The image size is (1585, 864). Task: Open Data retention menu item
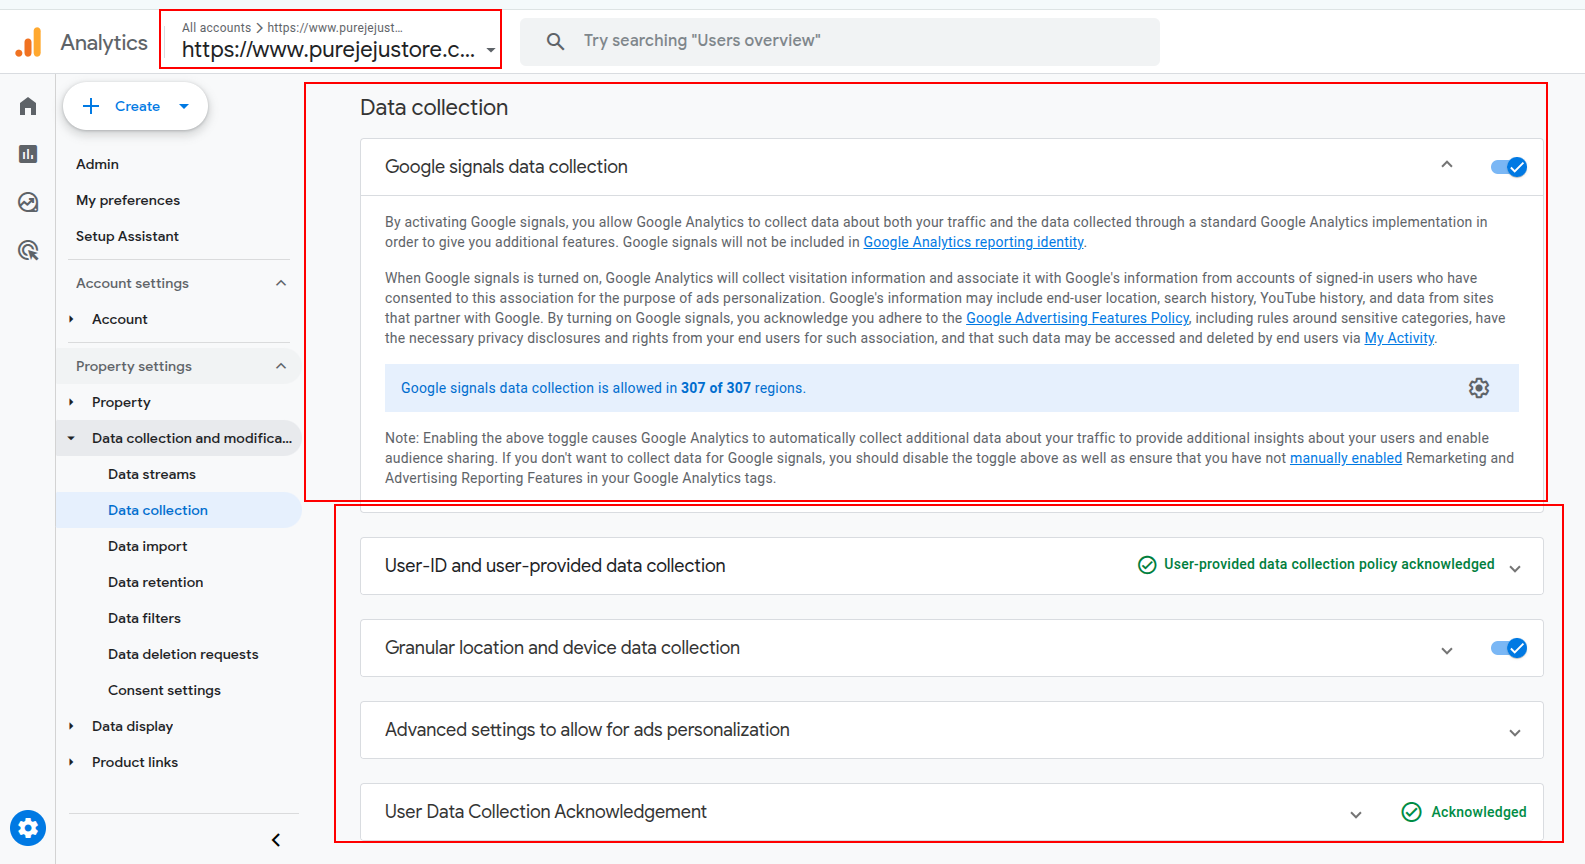(156, 582)
